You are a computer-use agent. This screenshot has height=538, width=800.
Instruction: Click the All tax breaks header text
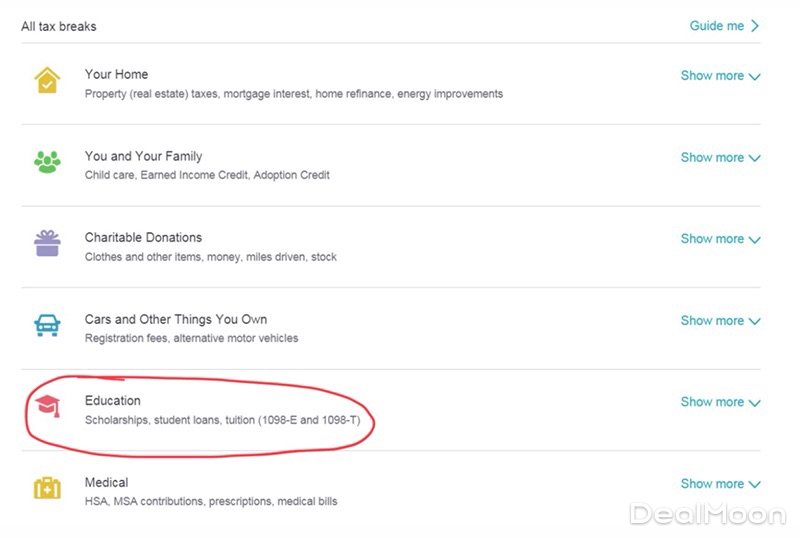click(57, 26)
